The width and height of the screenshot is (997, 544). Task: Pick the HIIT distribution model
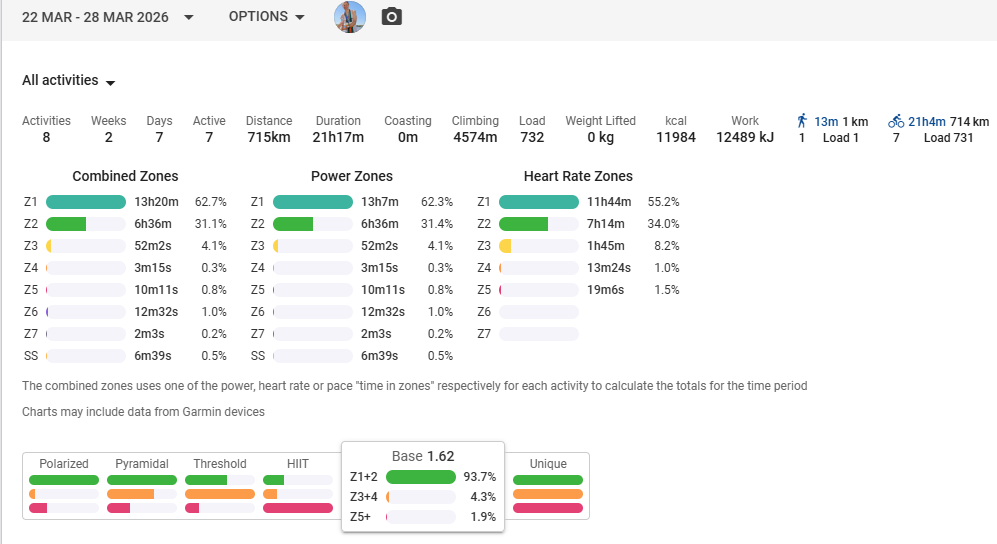click(x=297, y=464)
